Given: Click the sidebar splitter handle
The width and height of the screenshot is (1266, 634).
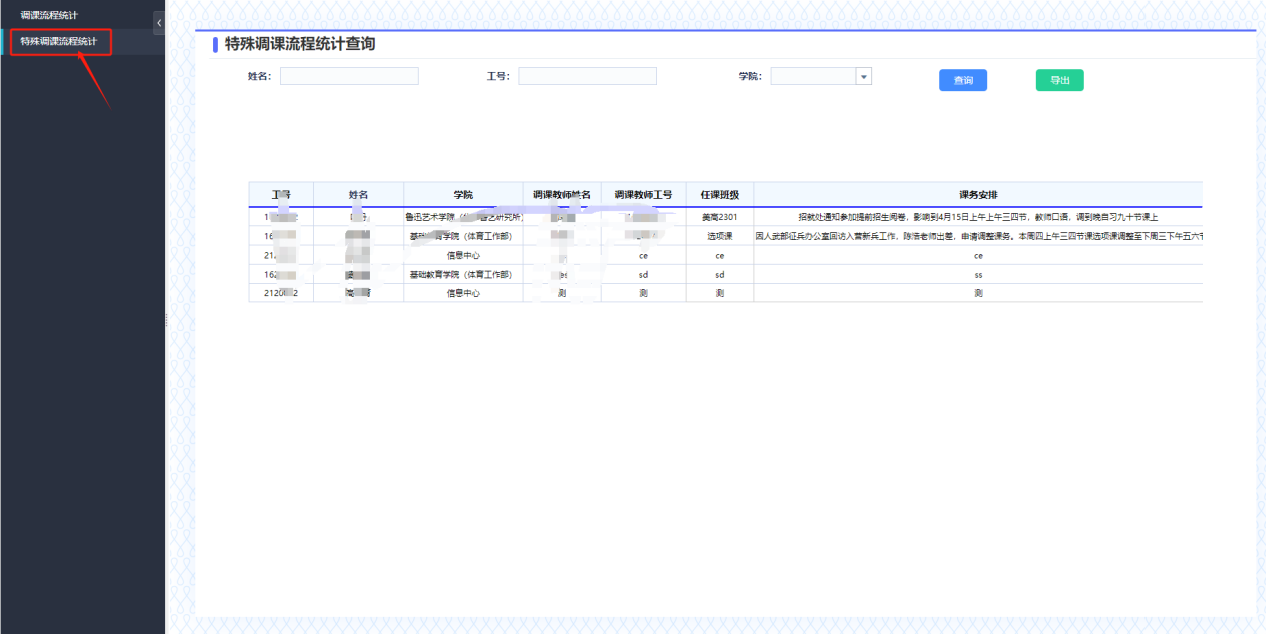Looking at the screenshot, I should [x=166, y=318].
